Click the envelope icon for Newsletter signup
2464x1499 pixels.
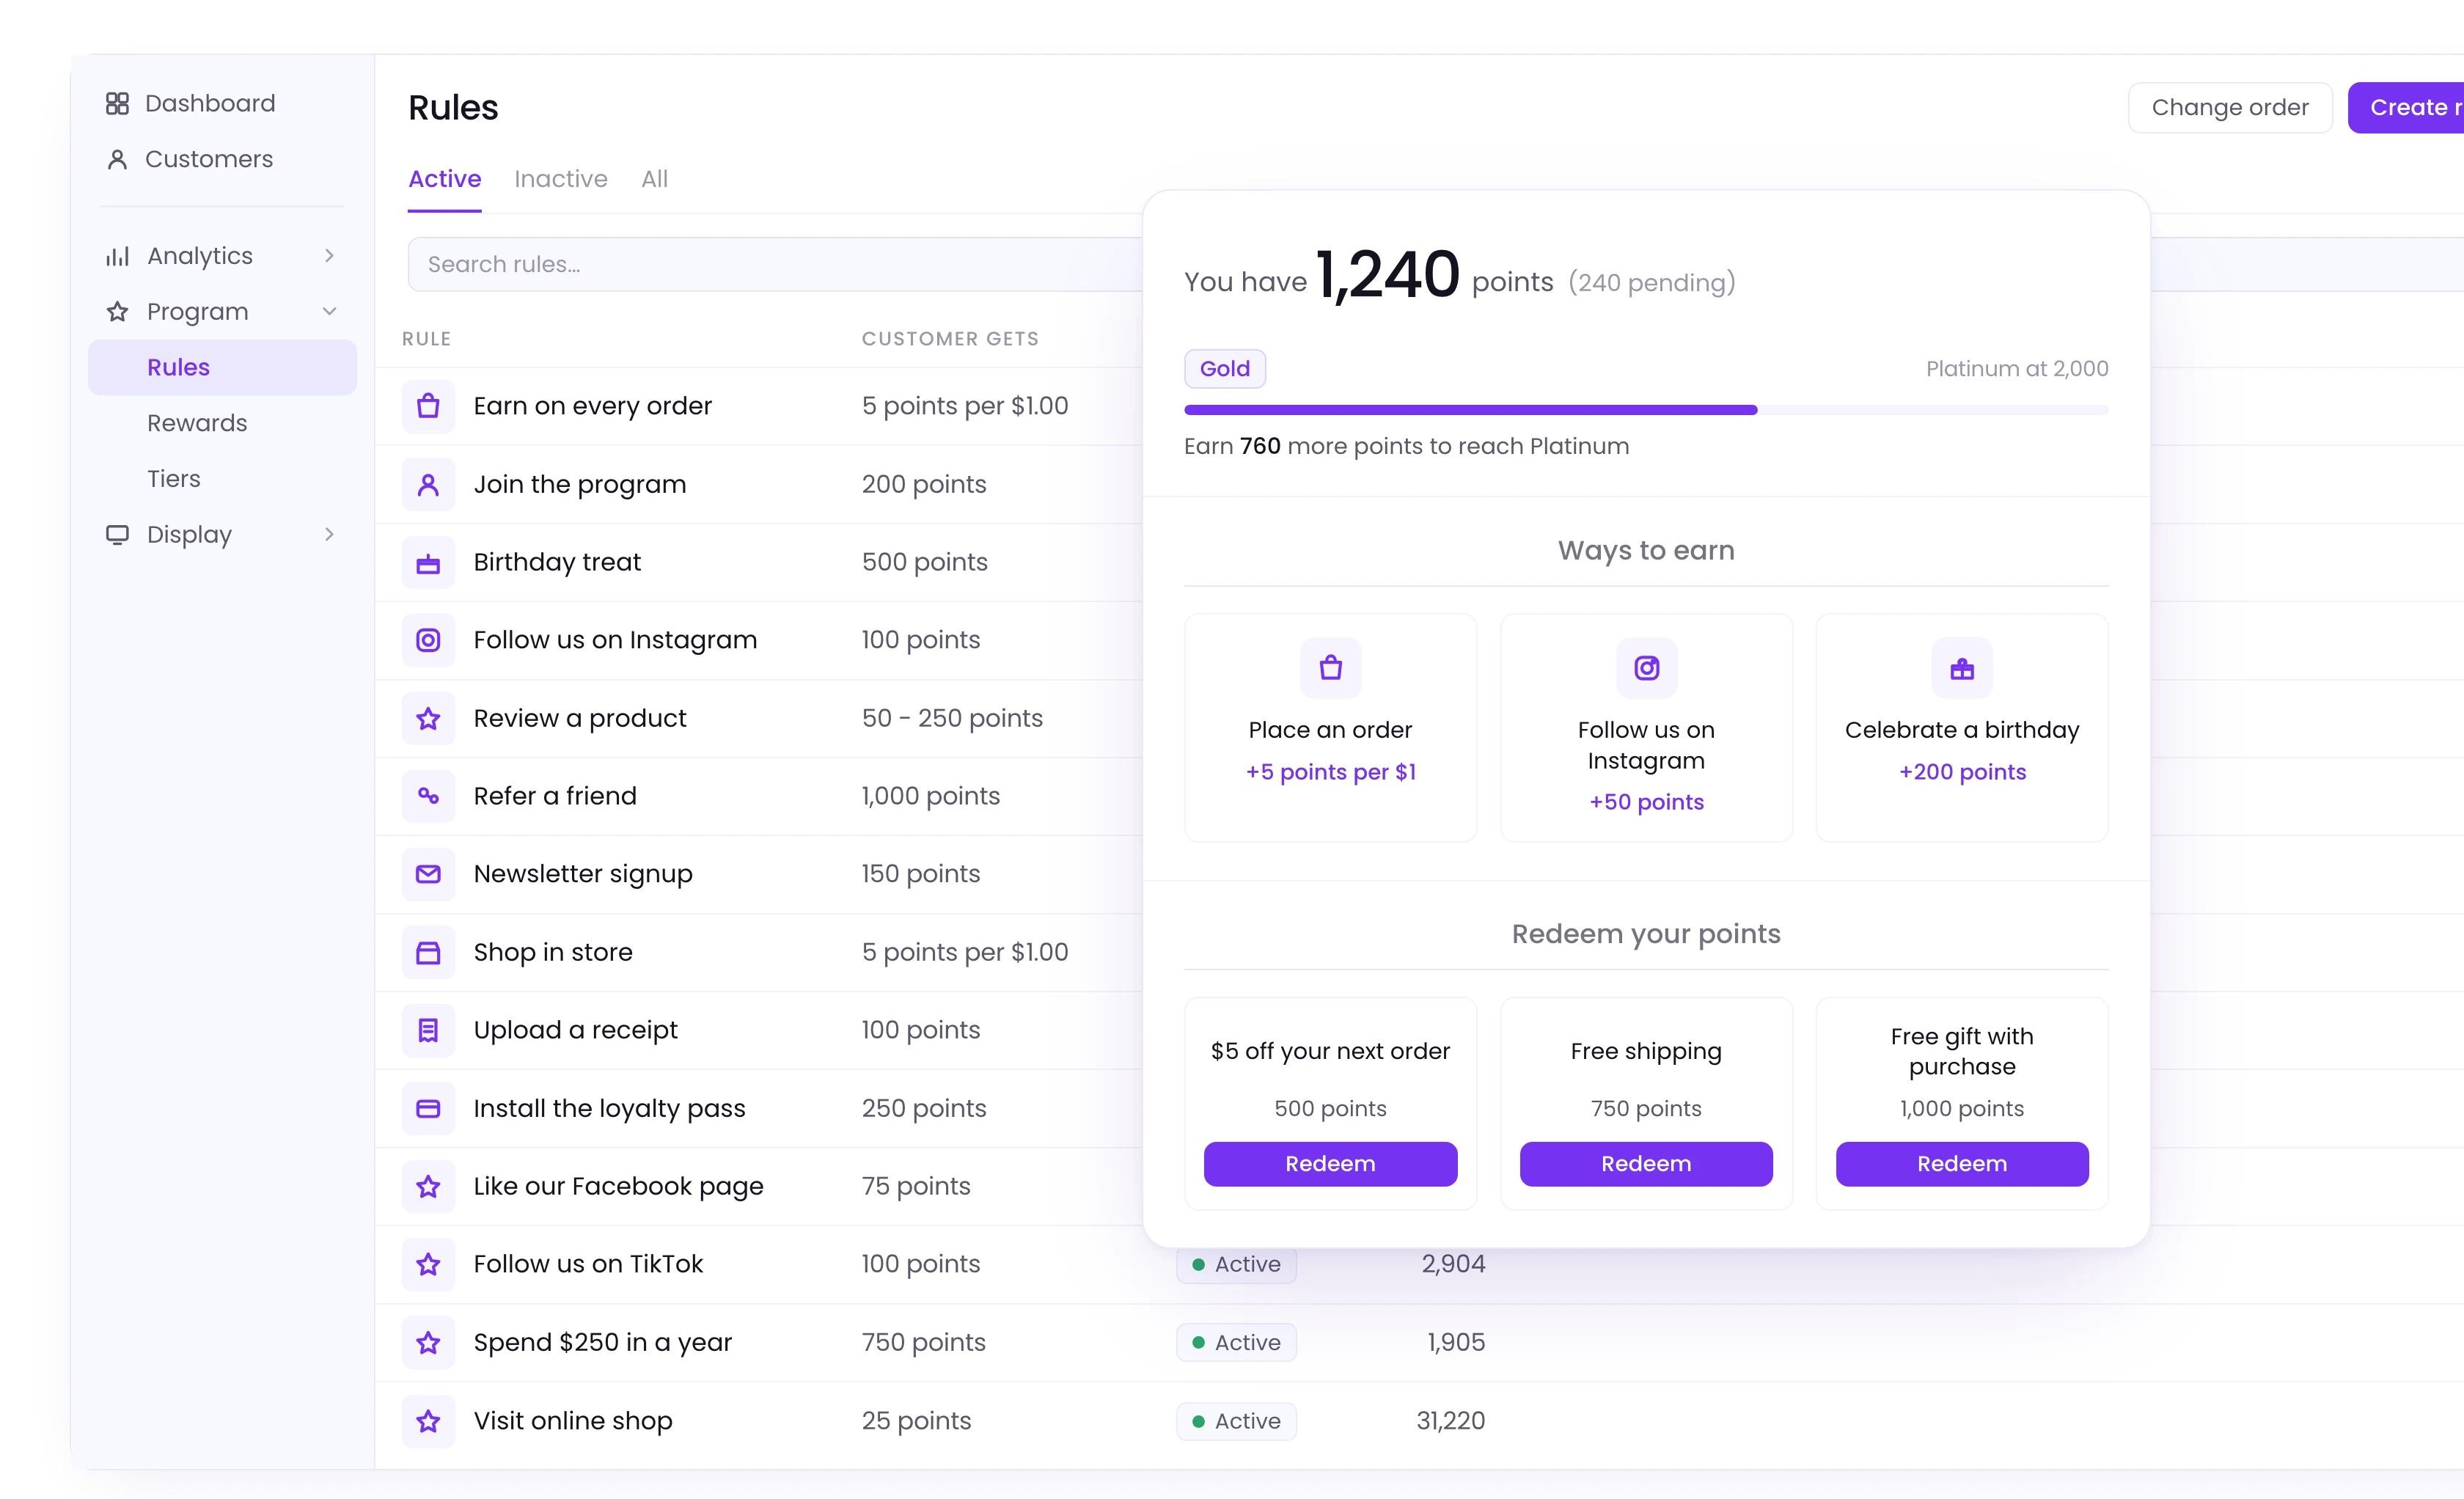click(x=428, y=874)
